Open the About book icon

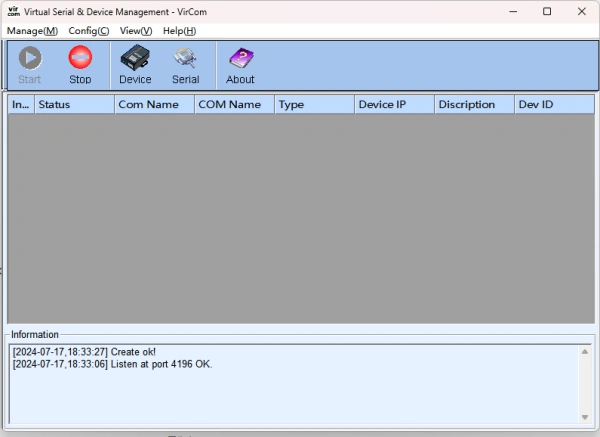pyautogui.click(x=241, y=58)
